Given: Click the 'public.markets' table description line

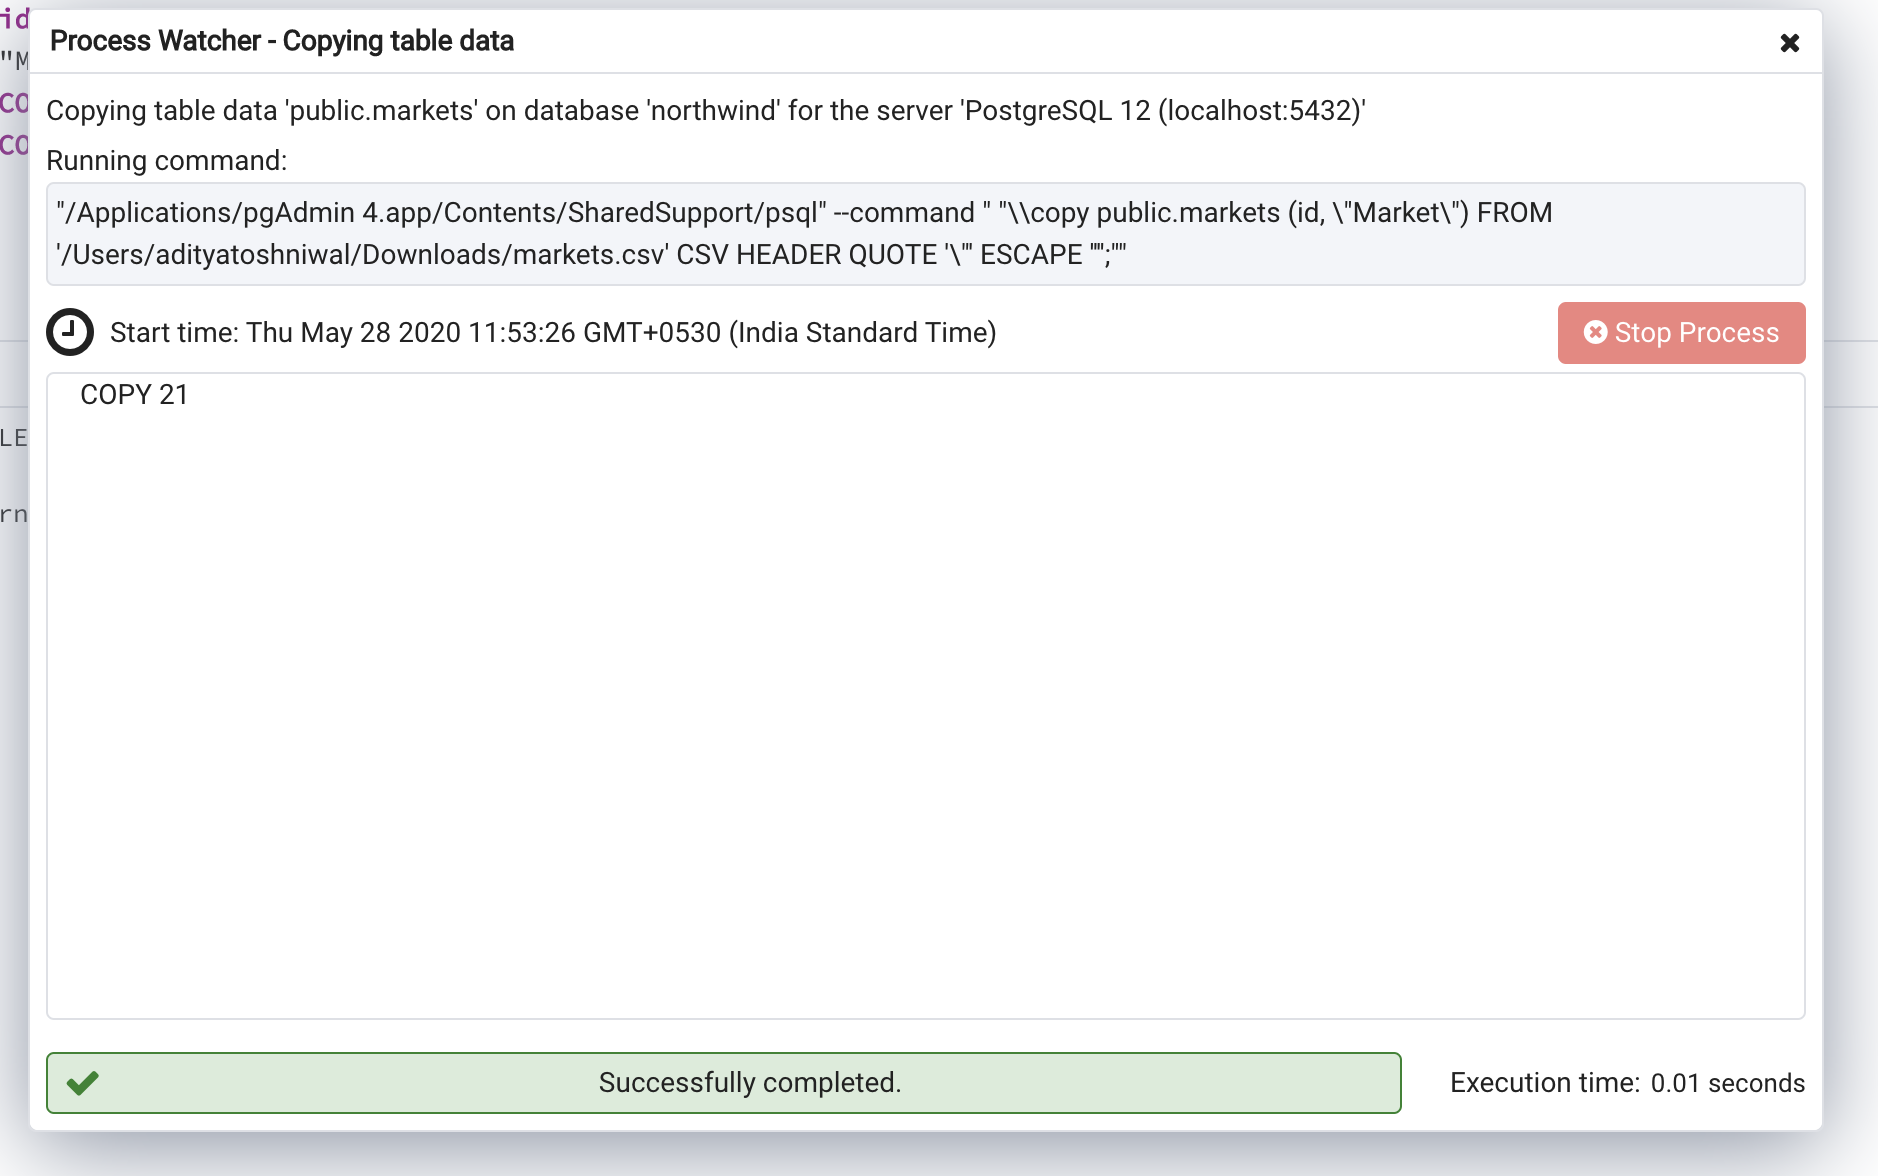Looking at the screenshot, I should pos(705,111).
